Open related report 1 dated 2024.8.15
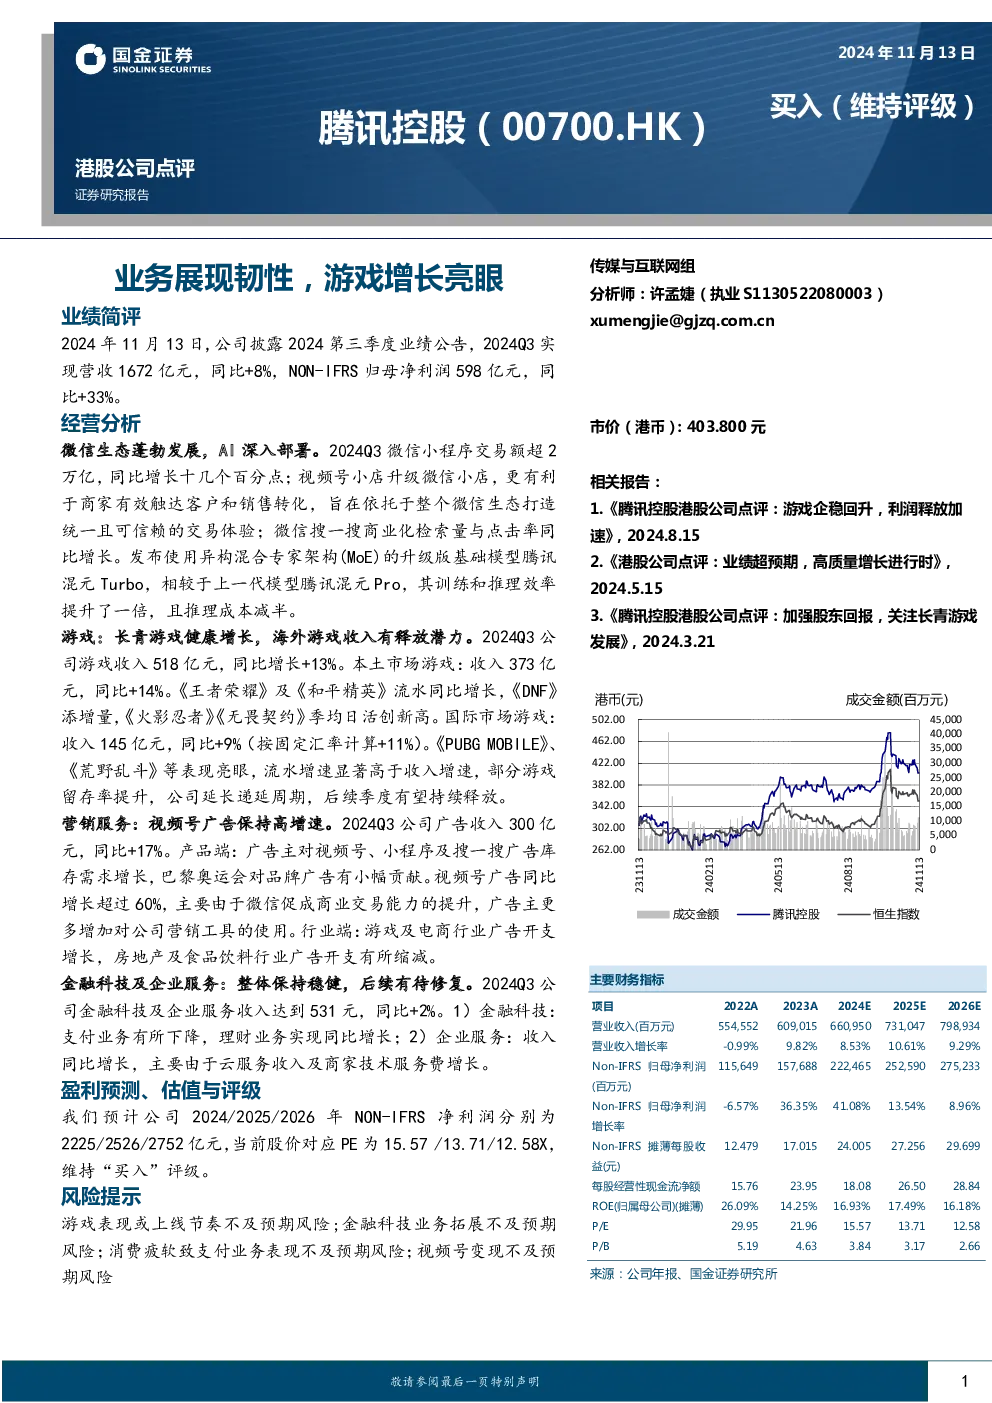 (776, 522)
